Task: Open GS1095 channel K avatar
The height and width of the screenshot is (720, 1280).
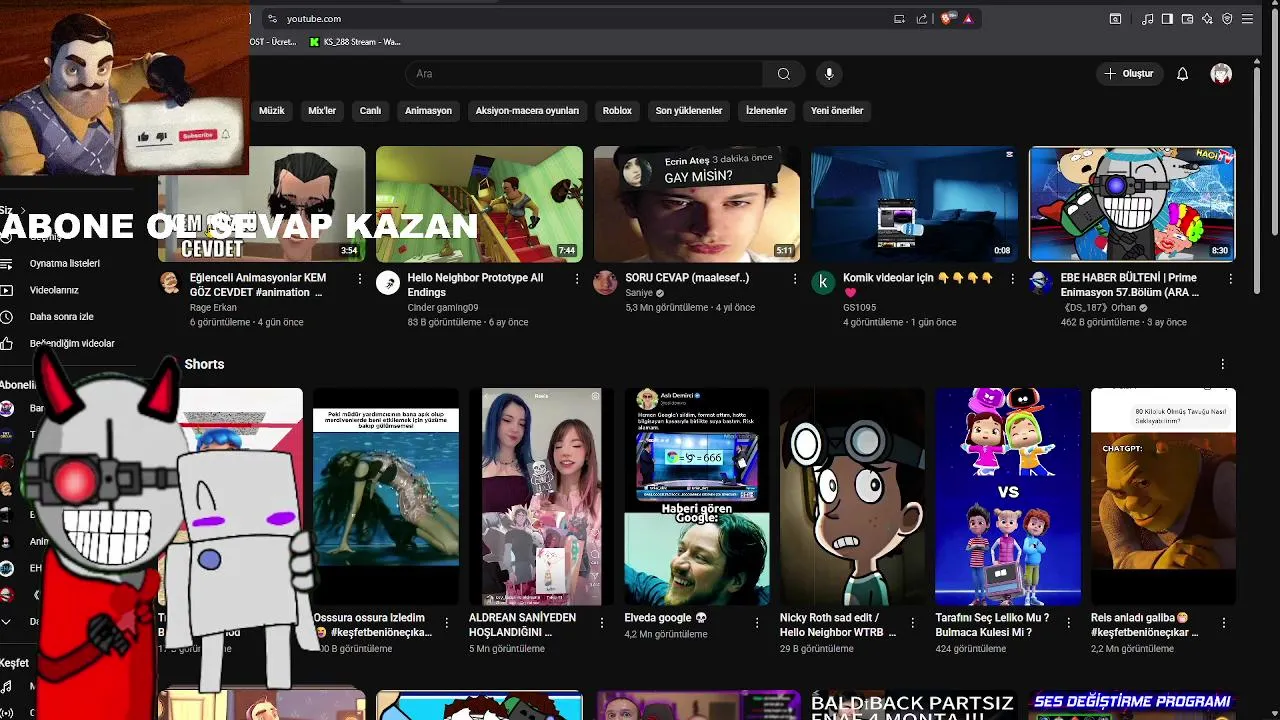Action: [823, 283]
